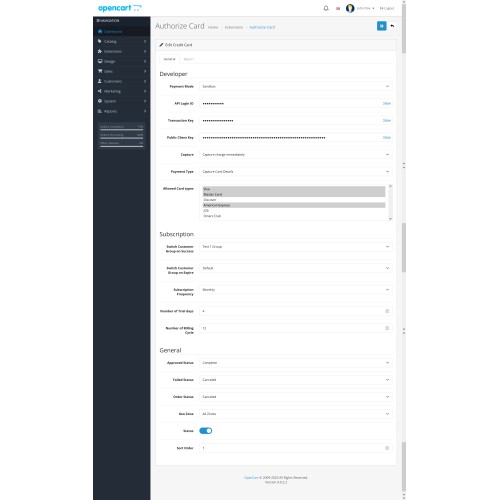Click the opencart logo
Viewport: 500px width, 500px height.
(119, 8)
